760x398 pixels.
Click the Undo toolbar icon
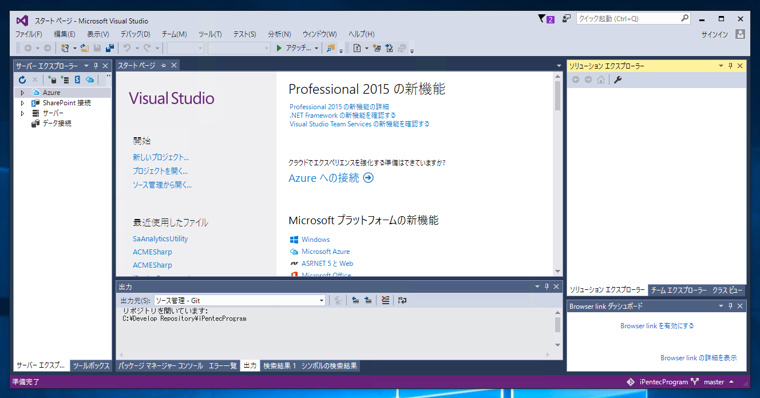click(x=127, y=48)
